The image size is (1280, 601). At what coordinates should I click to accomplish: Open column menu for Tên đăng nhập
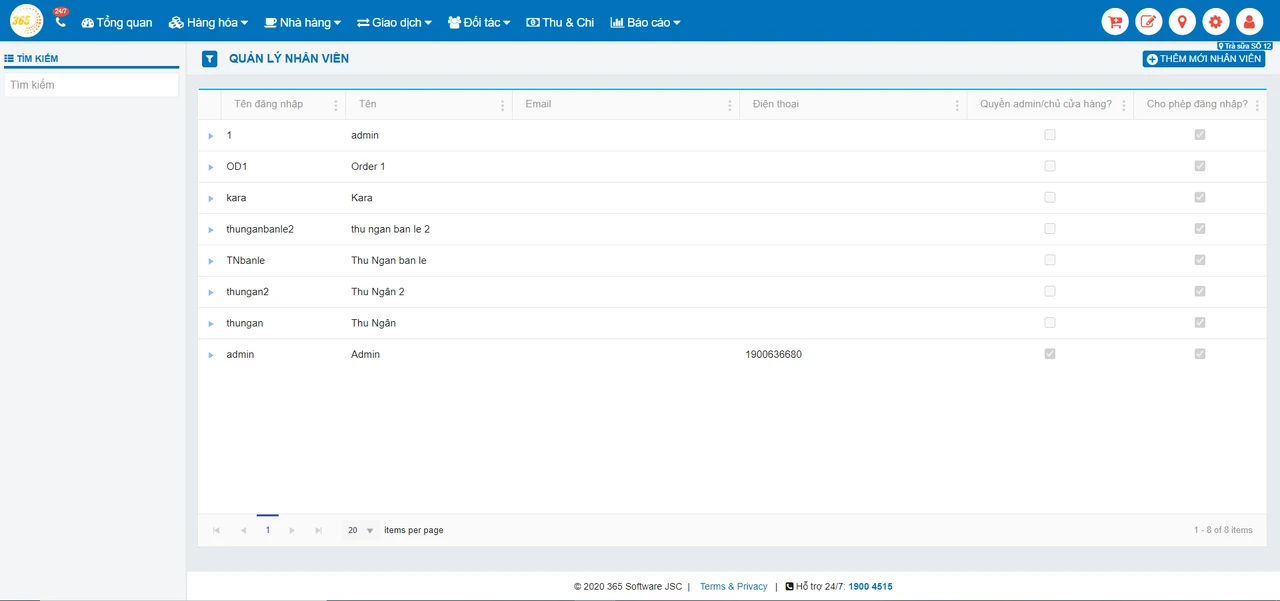[336, 105]
